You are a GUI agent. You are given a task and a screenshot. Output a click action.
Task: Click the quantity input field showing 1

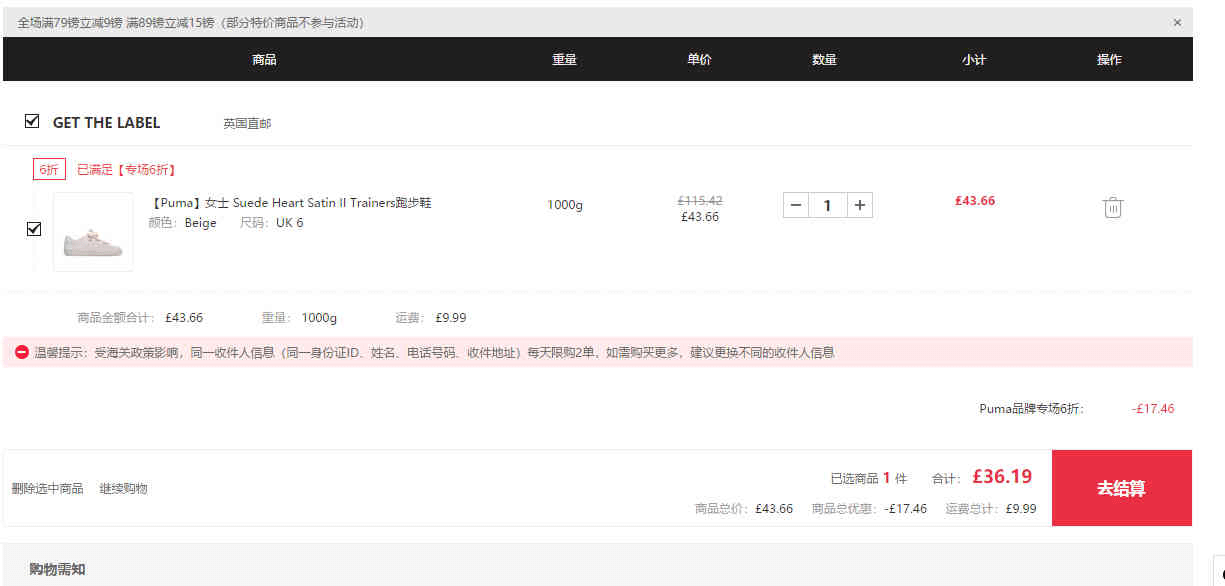pyautogui.click(x=827, y=205)
